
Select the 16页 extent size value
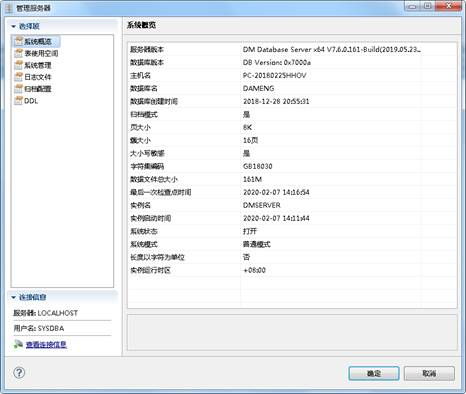pos(250,141)
